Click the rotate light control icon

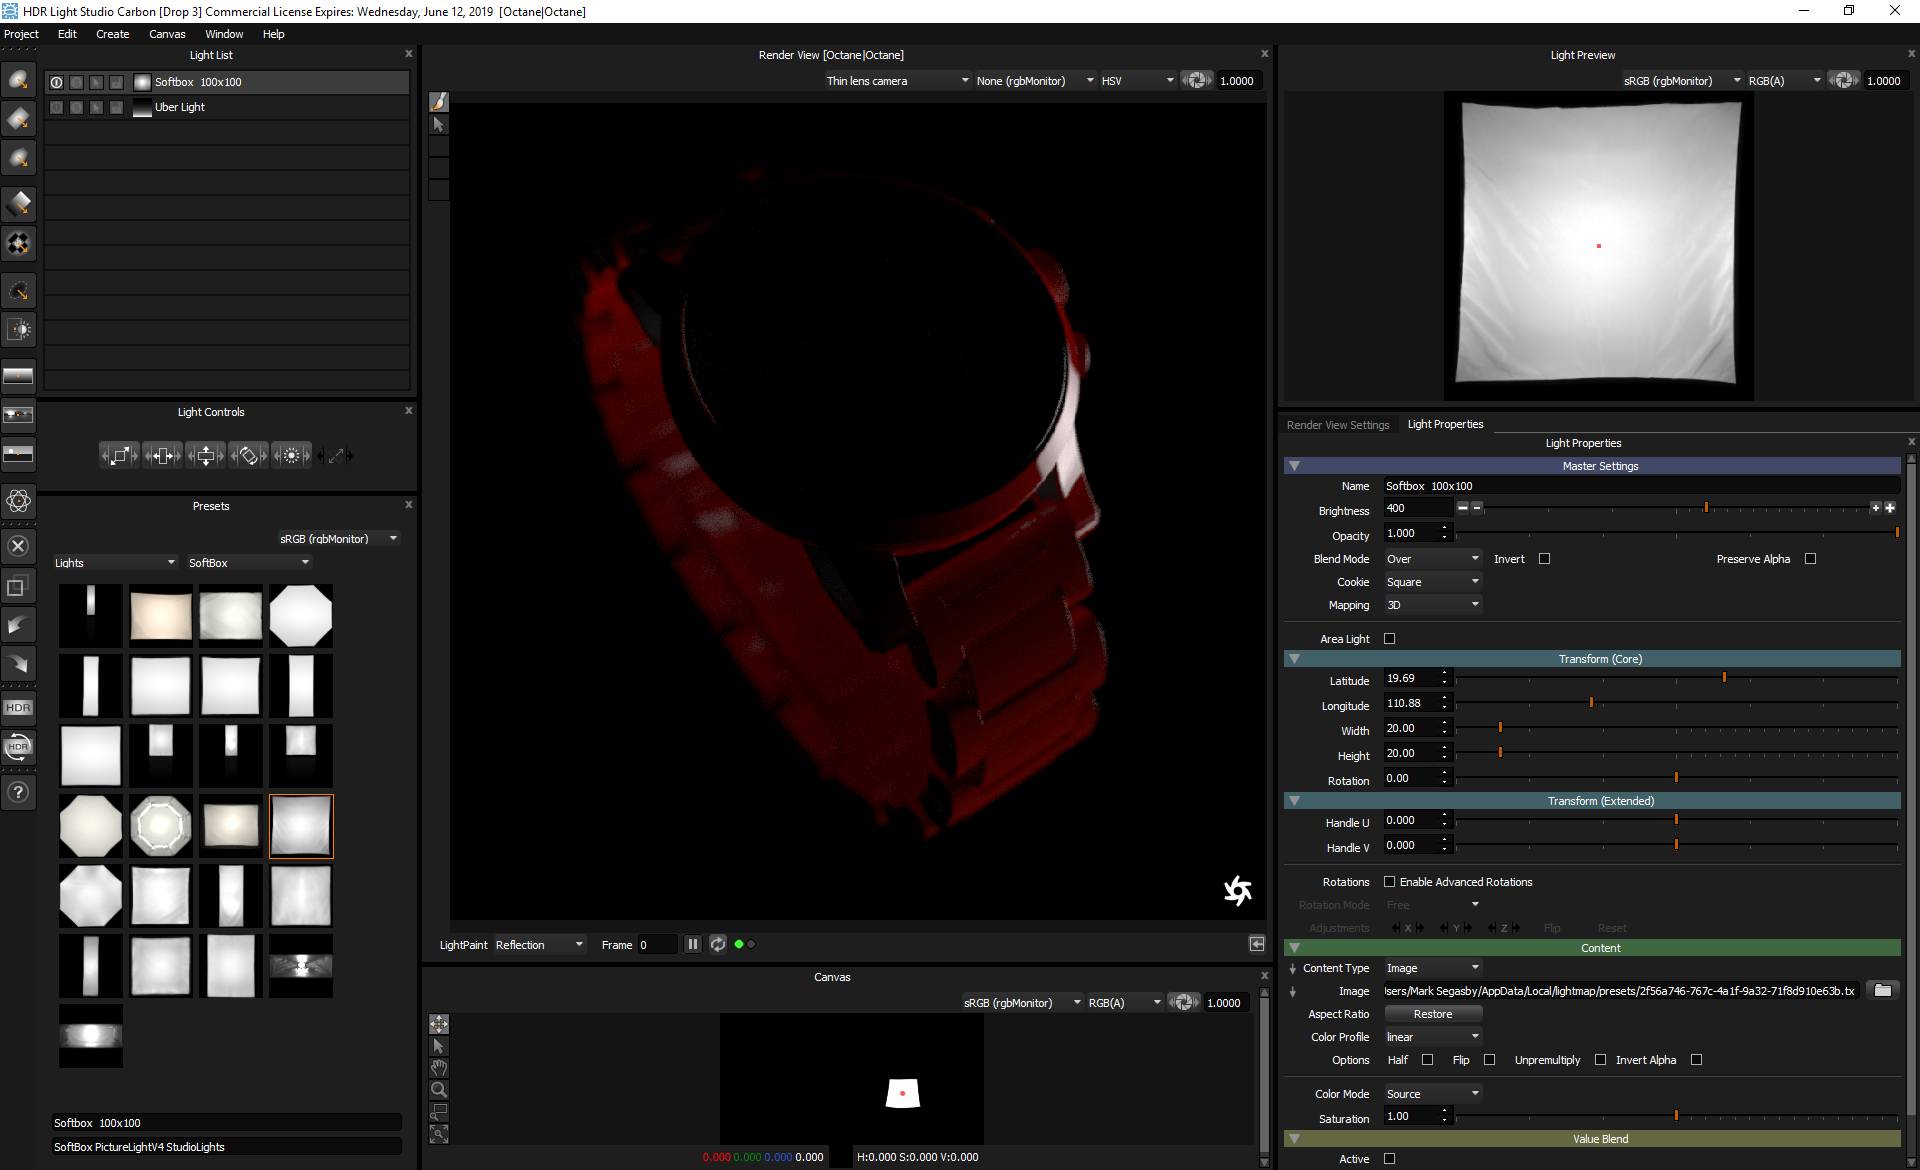pos(250,455)
